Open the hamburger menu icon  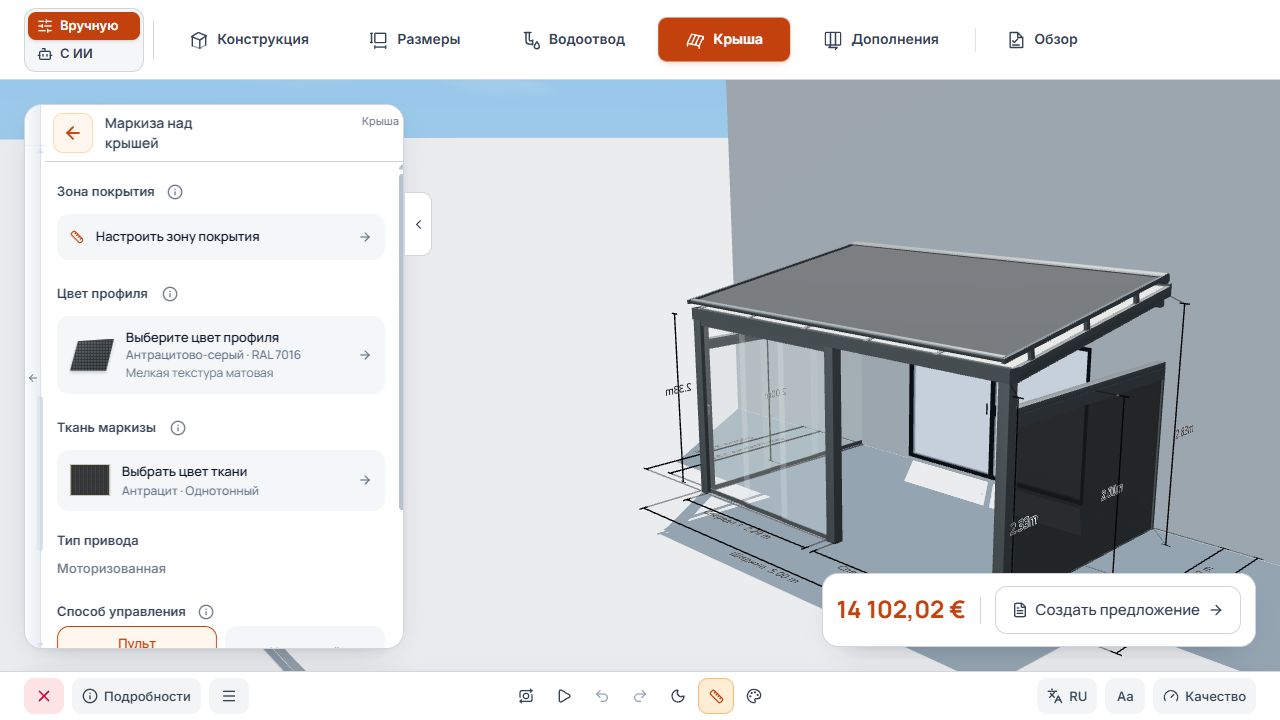(x=229, y=696)
